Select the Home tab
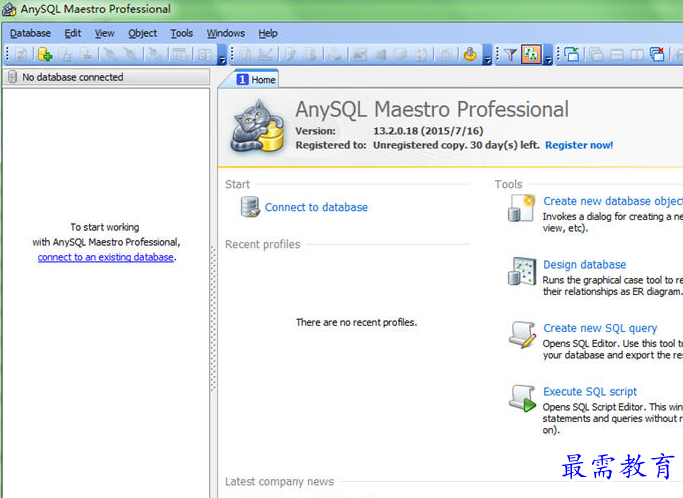This screenshot has height=498, width=683. pos(256,79)
